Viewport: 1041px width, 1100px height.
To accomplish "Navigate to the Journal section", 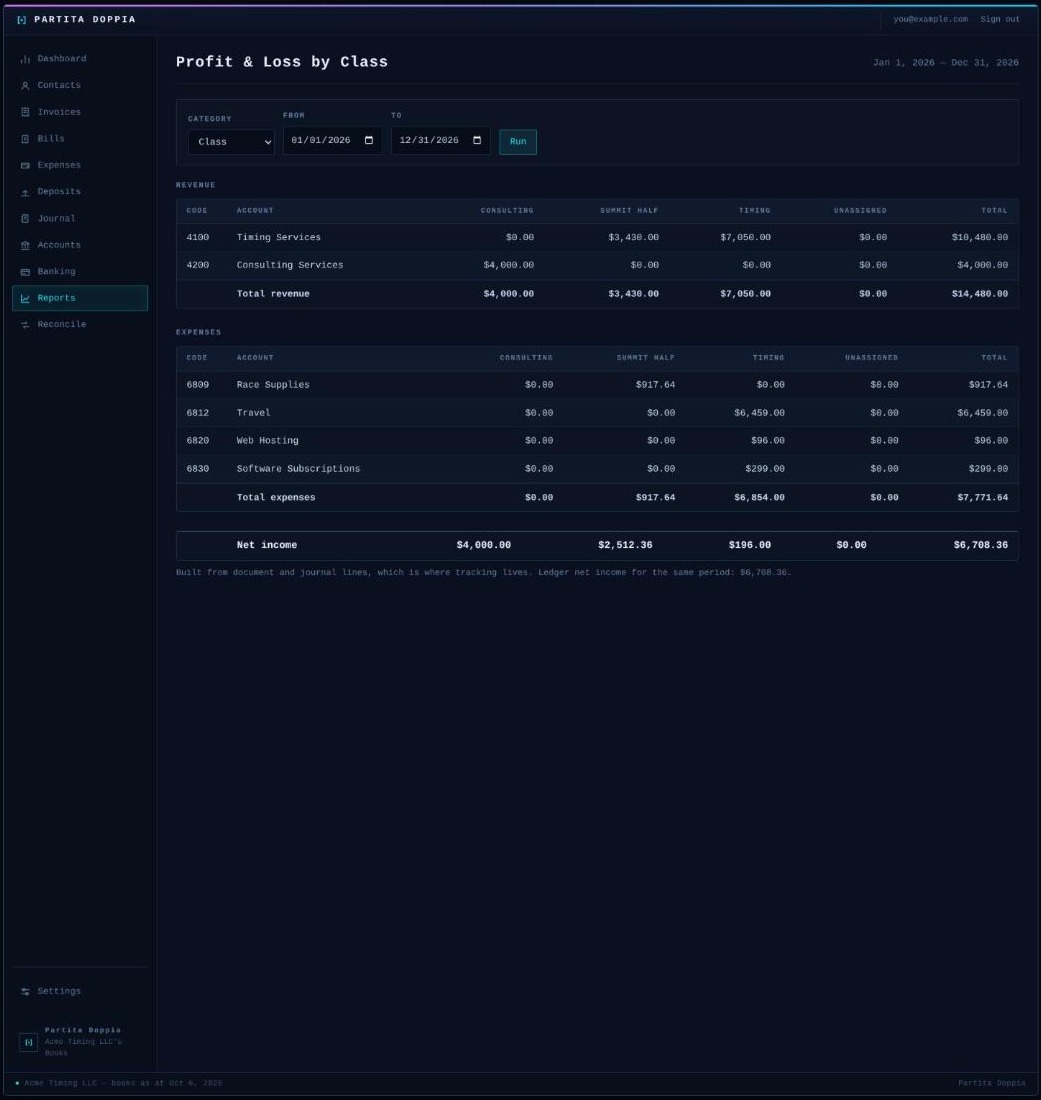I will 80,219.
